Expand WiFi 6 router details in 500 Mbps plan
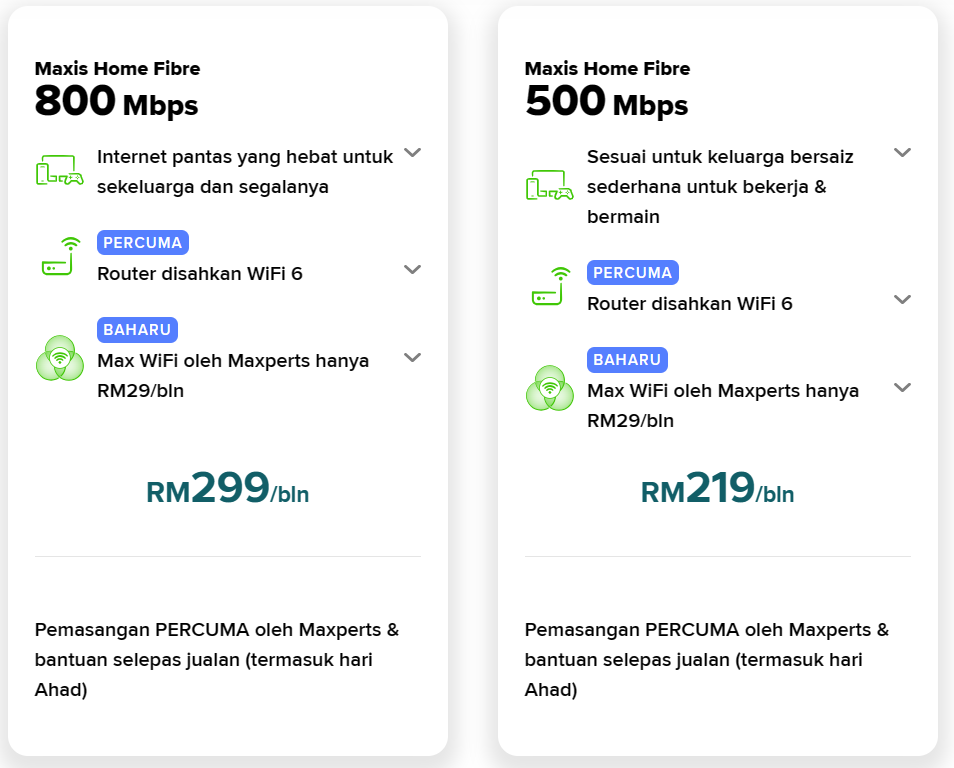The image size is (954, 768). click(x=902, y=300)
